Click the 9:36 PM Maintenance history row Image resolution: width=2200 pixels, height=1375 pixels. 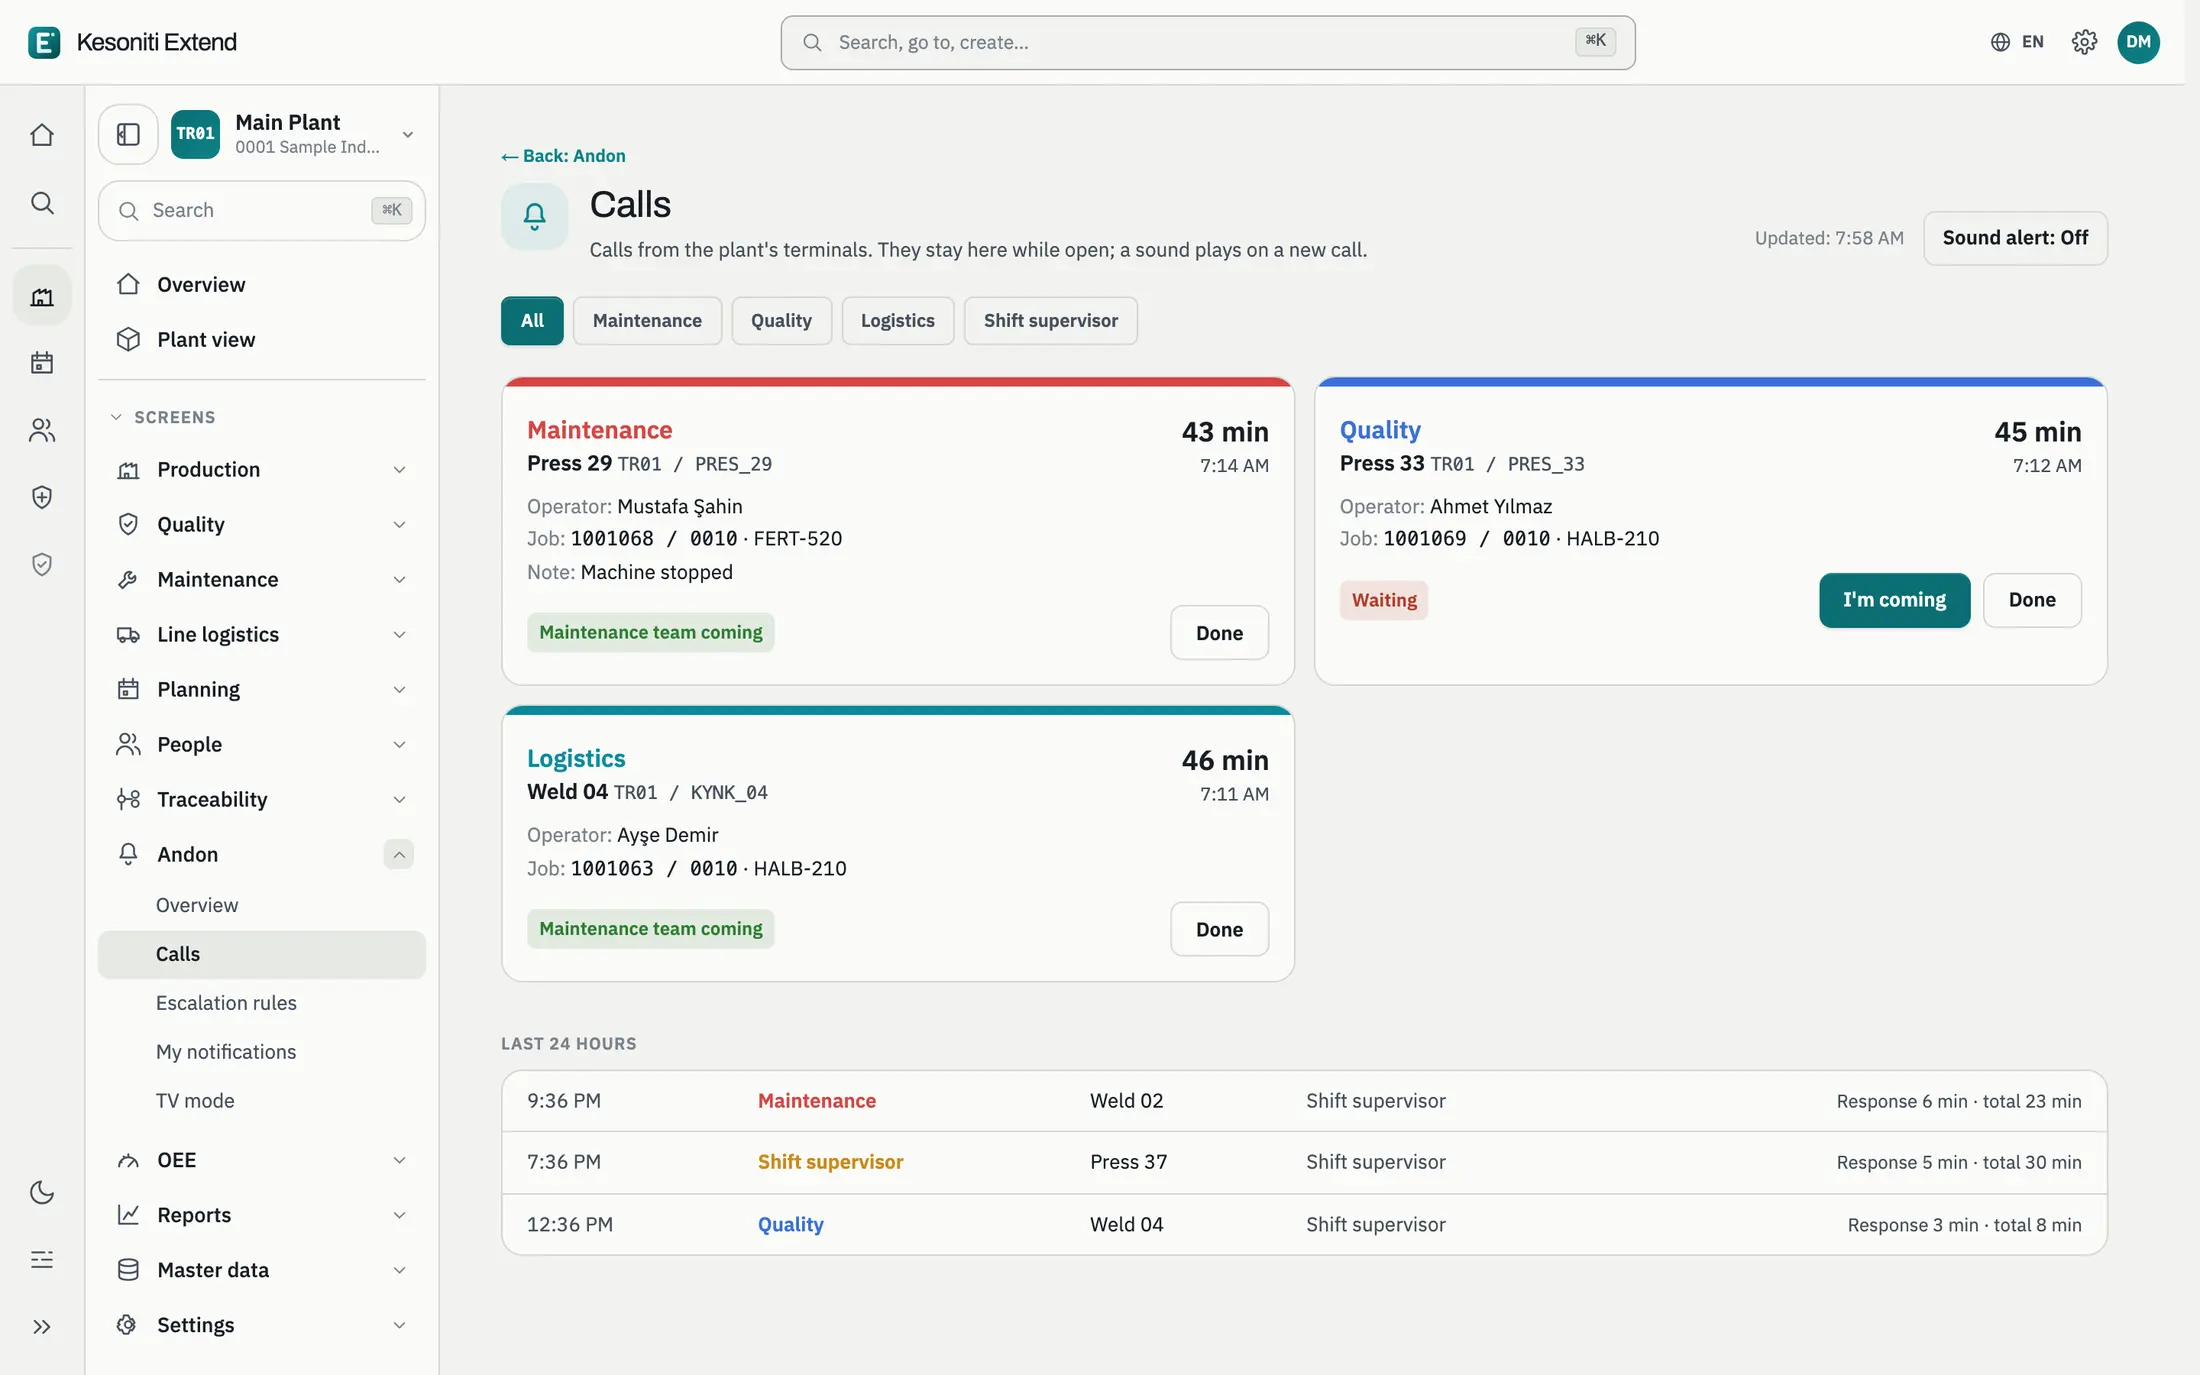coord(1304,1101)
